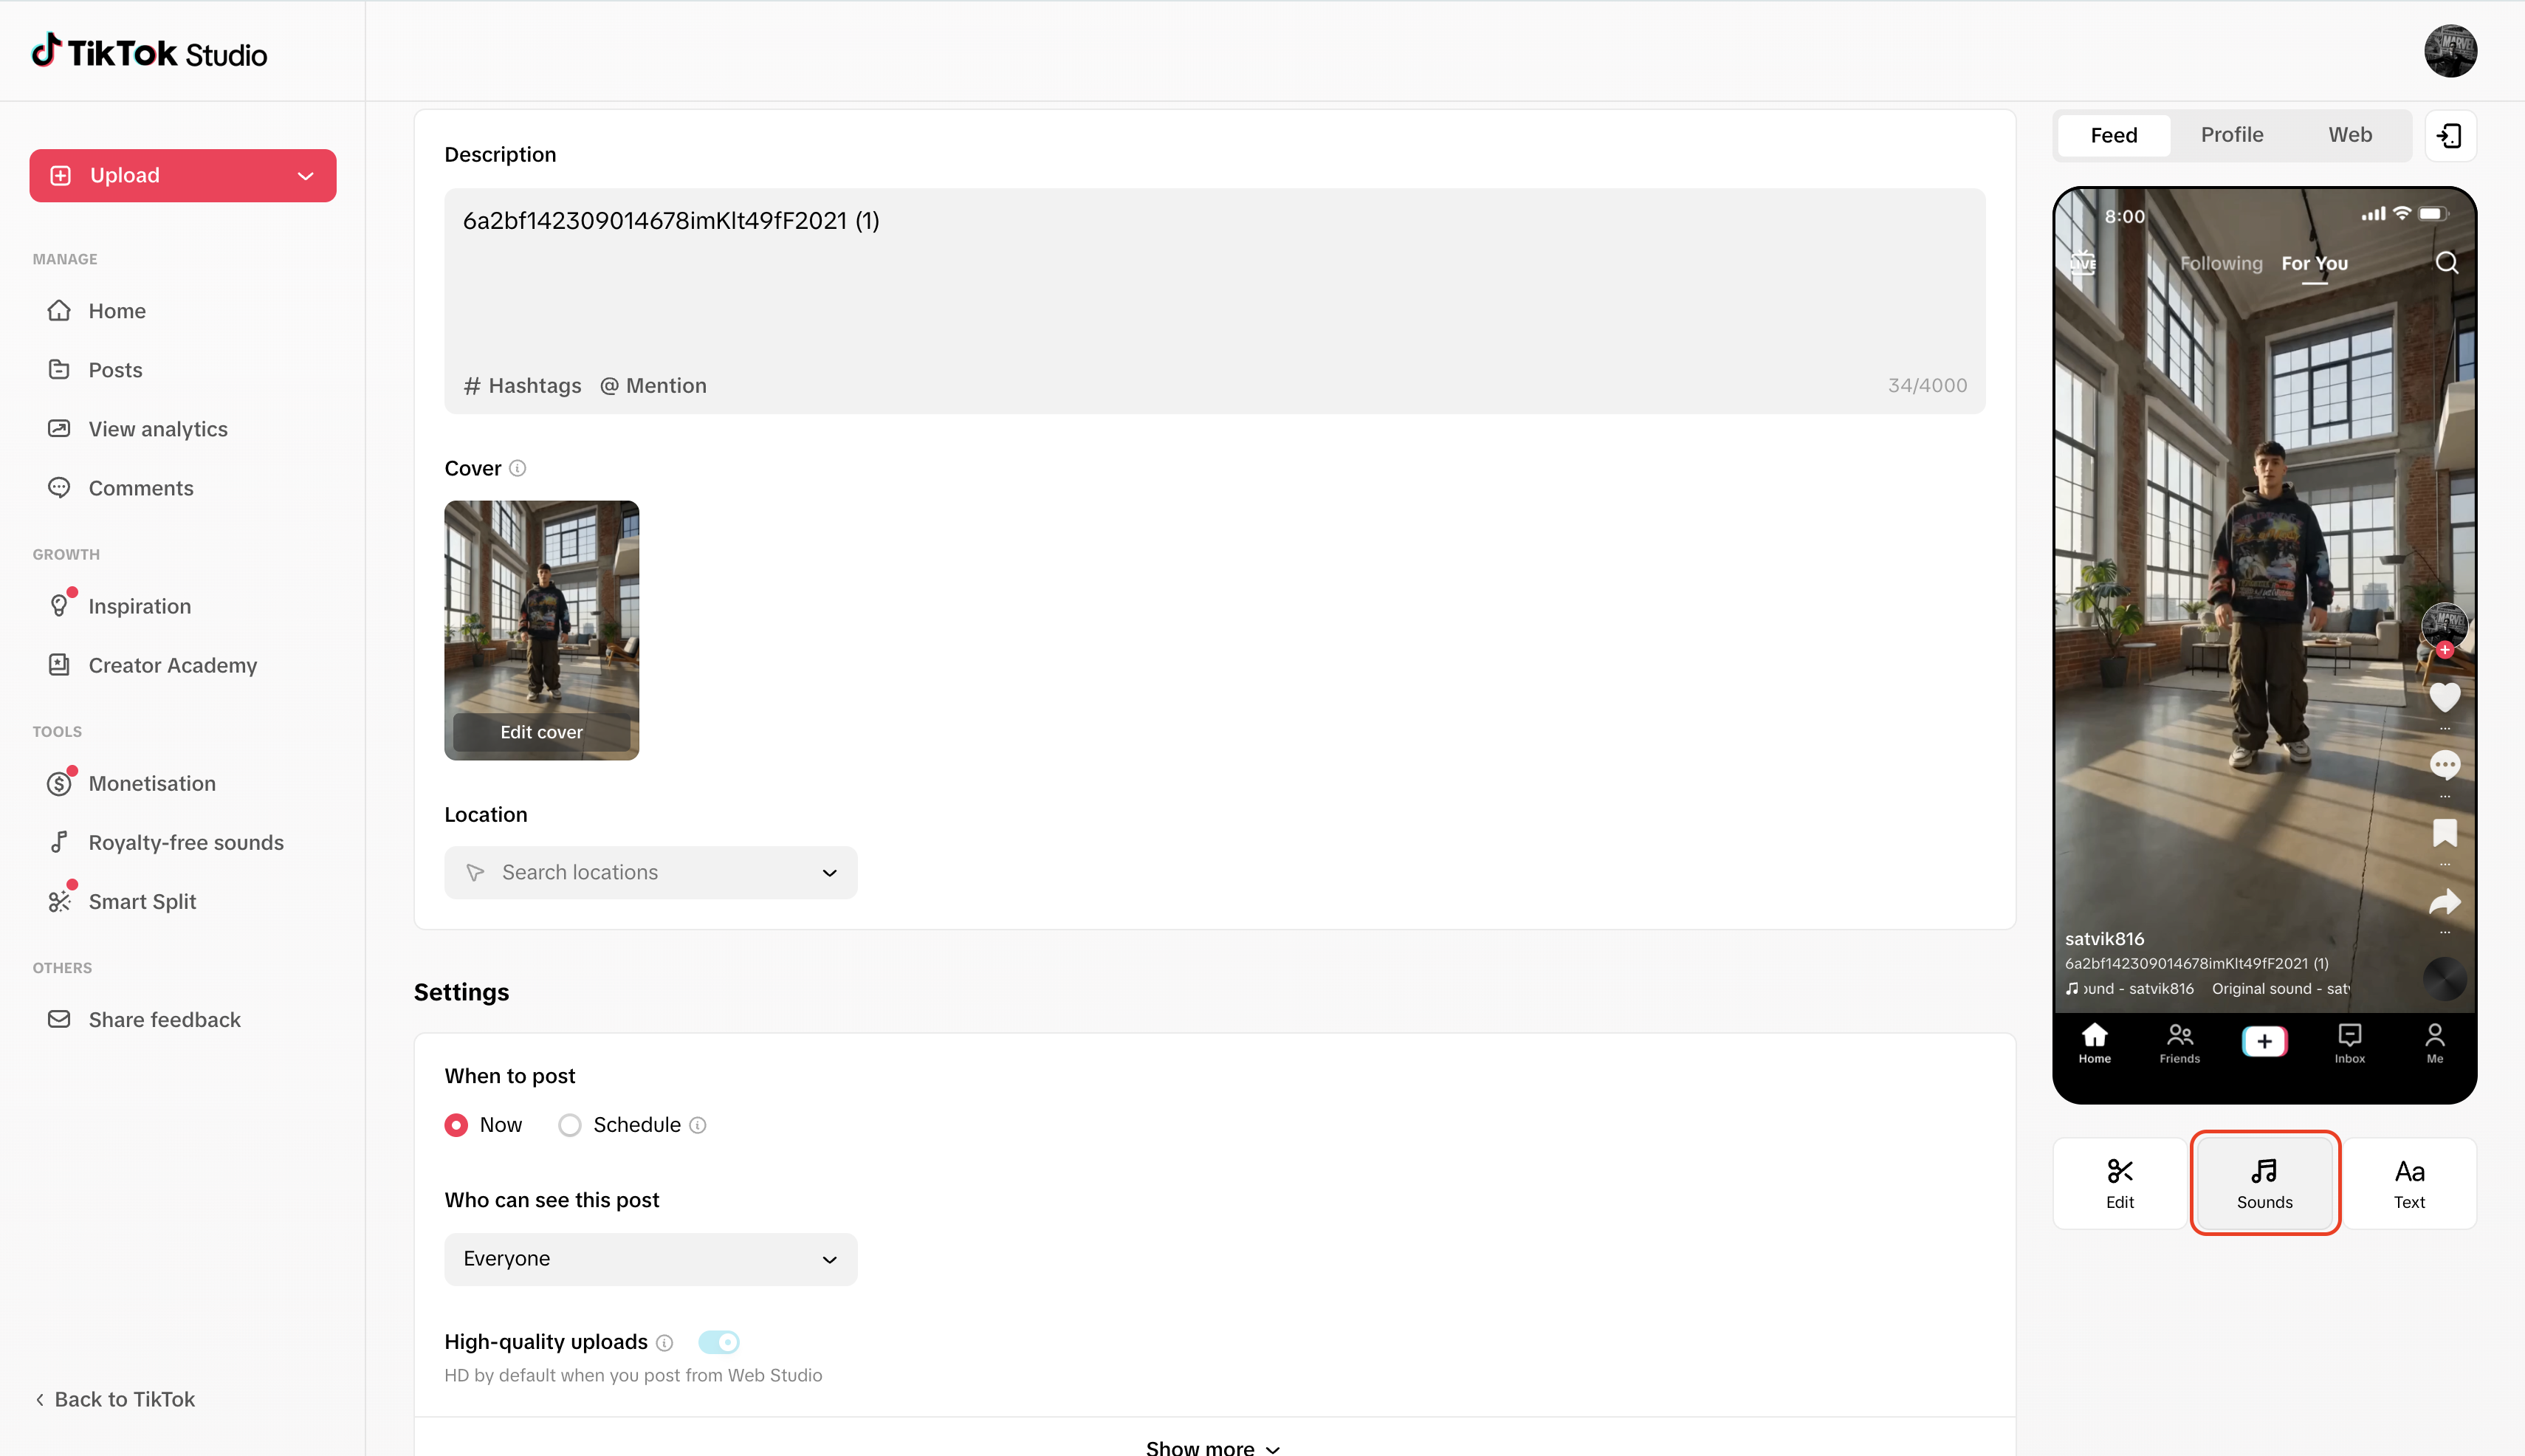Click the Mention button
Viewport: 2525px width, 1456px height.
click(x=653, y=386)
